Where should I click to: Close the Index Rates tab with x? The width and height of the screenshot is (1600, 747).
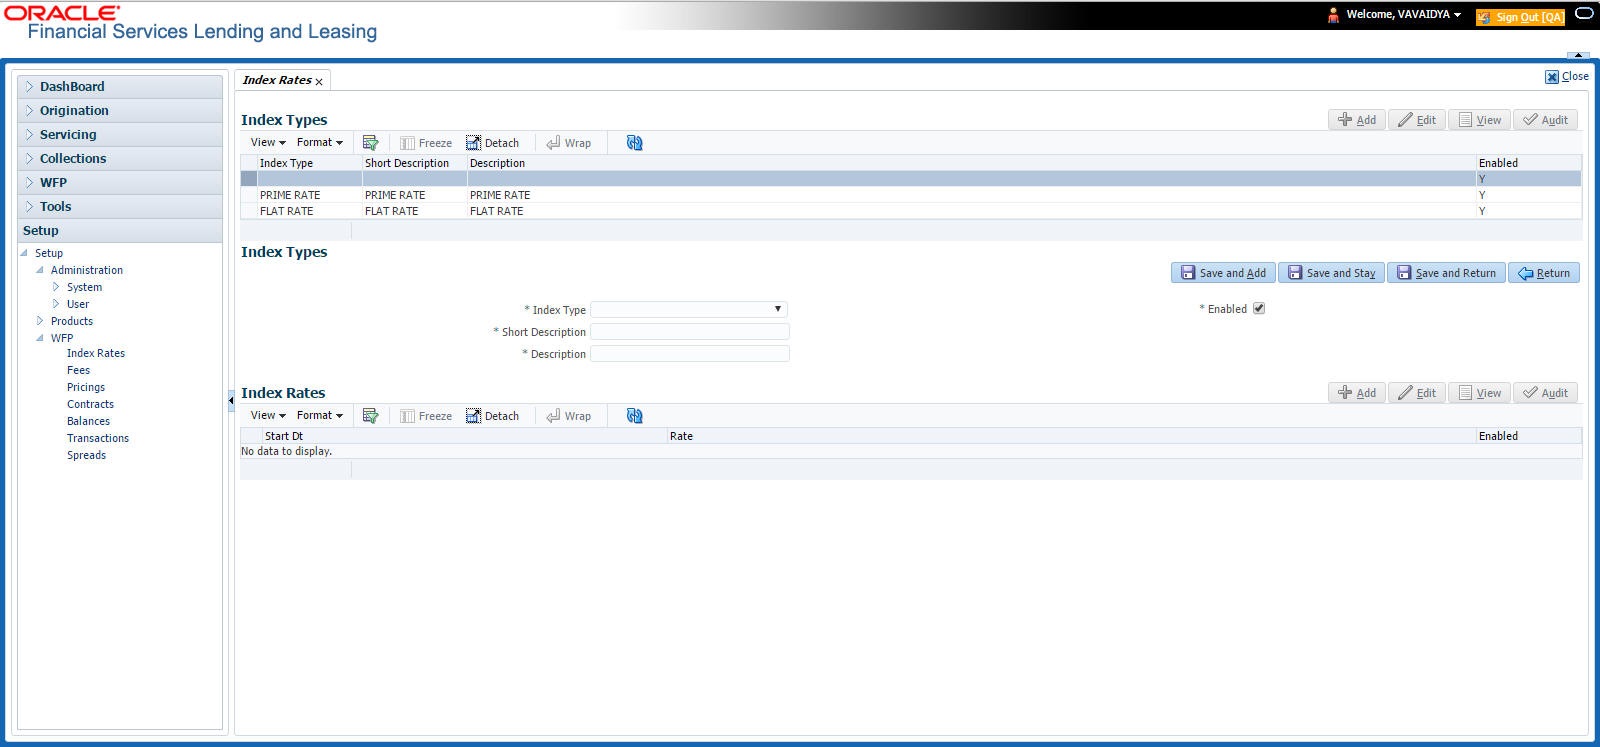[x=319, y=81]
